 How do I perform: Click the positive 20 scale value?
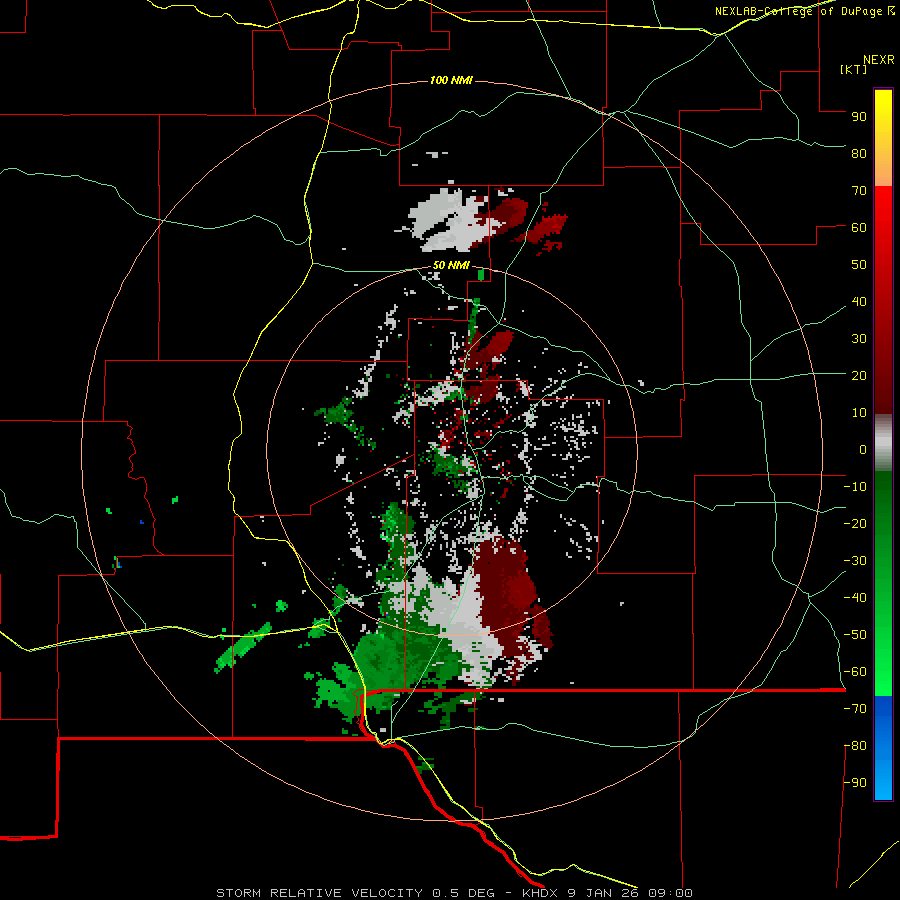click(x=859, y=376)
